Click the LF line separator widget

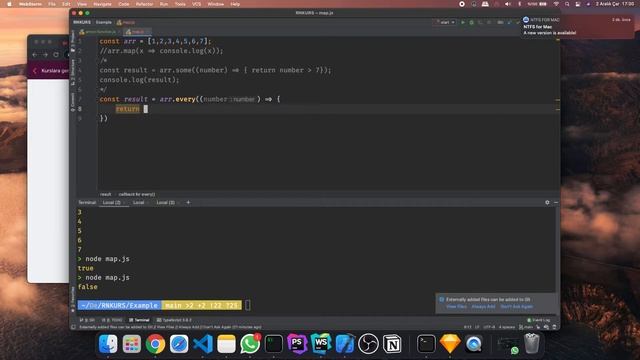477,327
